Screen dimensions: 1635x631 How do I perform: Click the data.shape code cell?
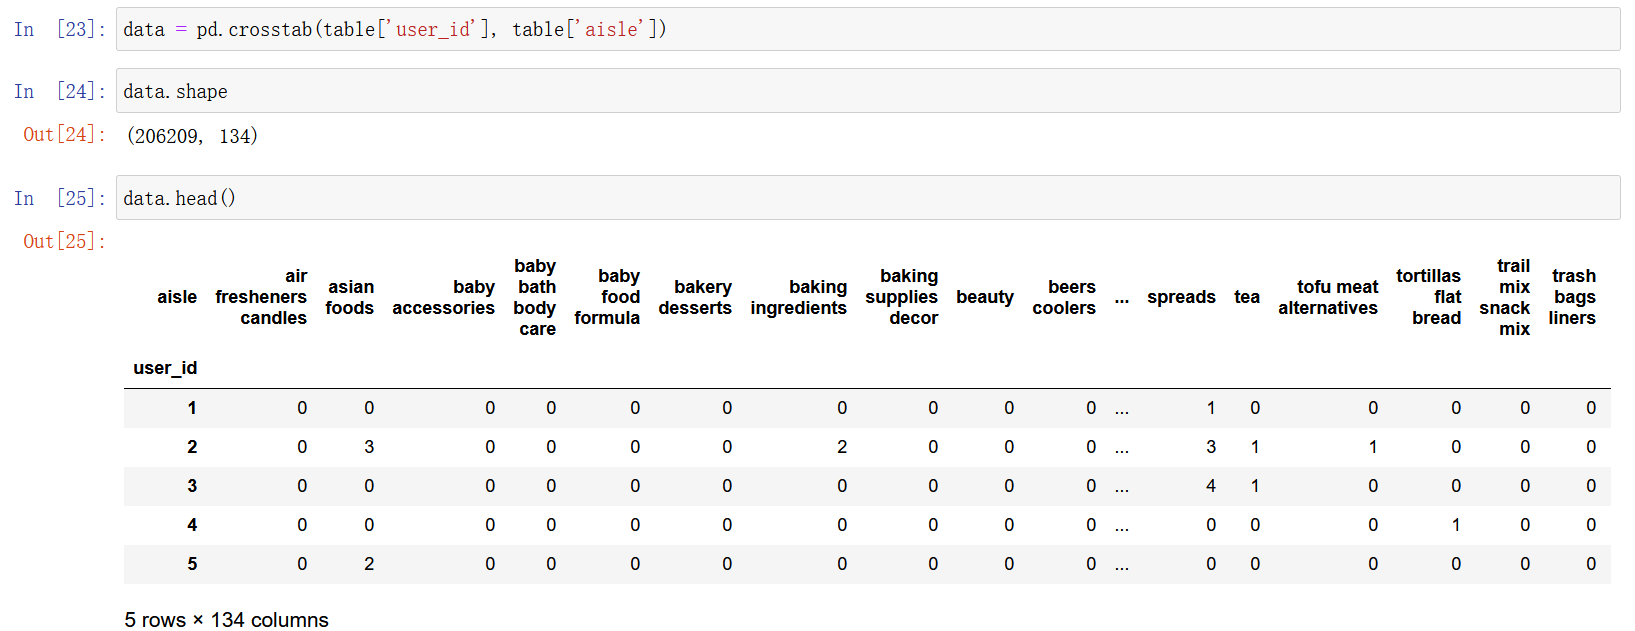867,91
